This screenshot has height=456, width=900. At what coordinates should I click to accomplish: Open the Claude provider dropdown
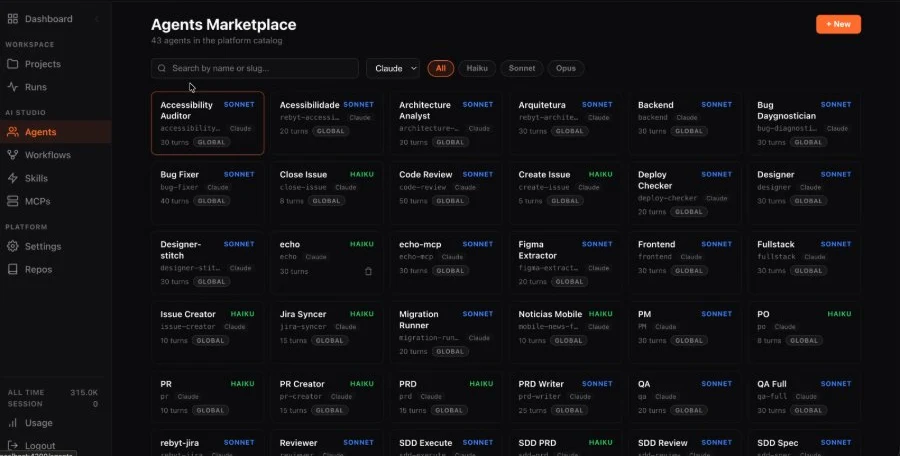(393, 68)
